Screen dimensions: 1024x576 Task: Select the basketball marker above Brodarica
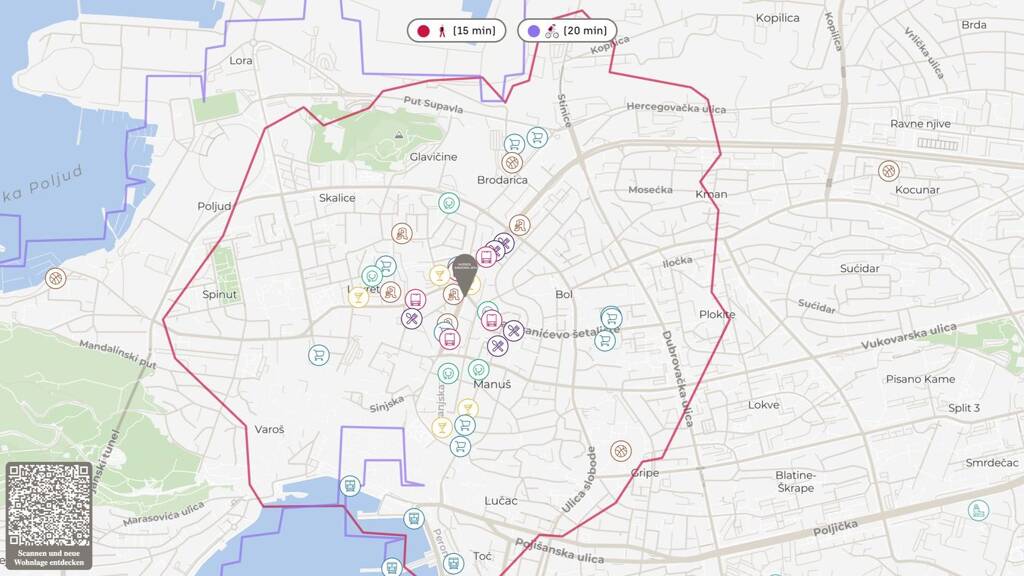[x=512, y=162]
